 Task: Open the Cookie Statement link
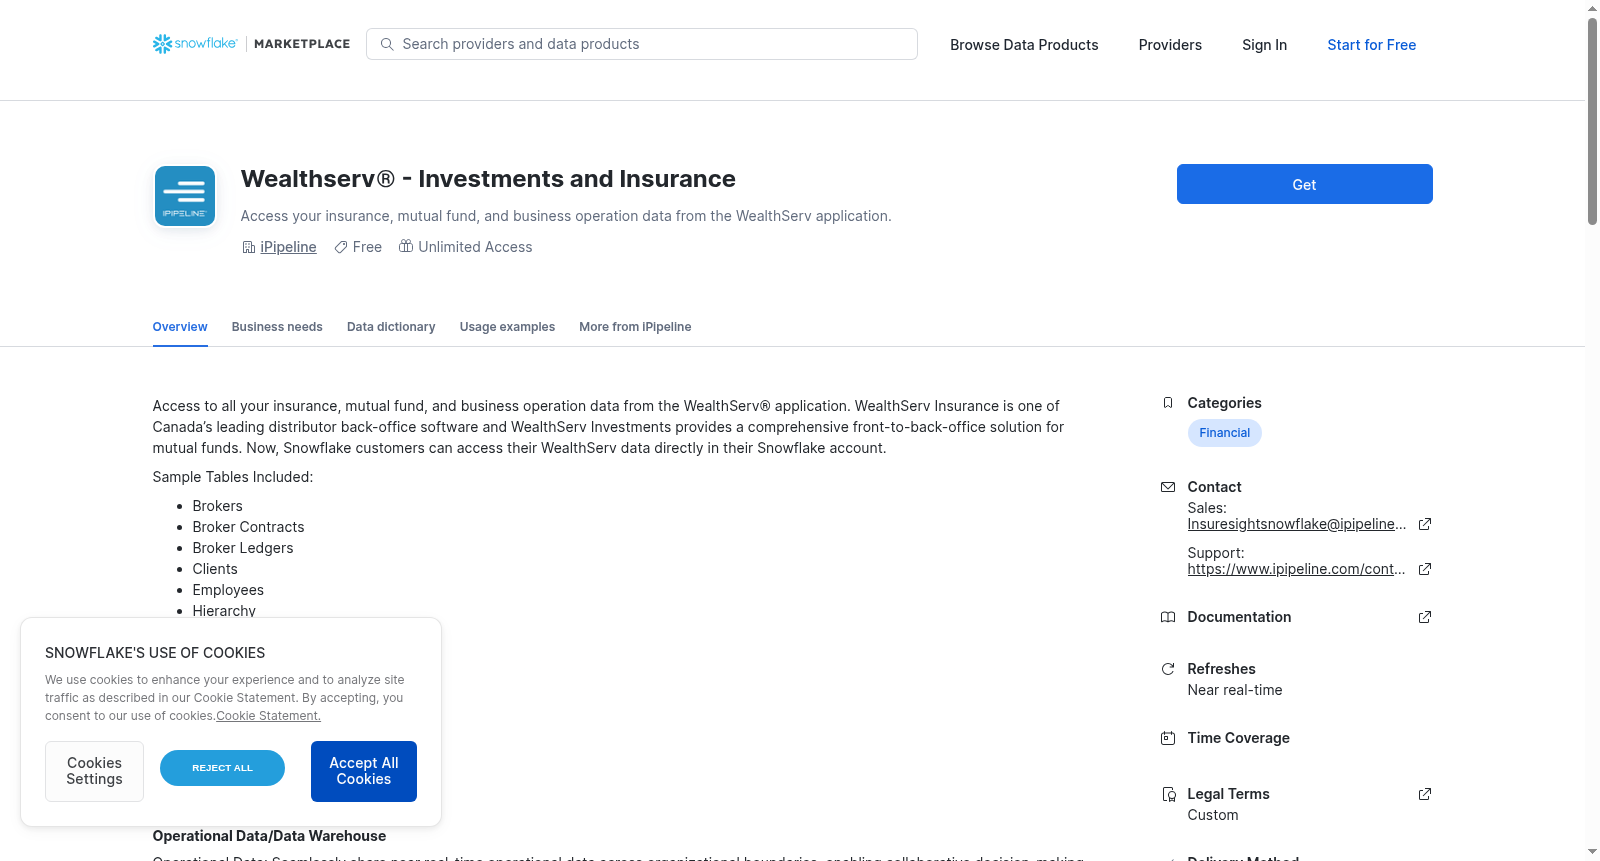coord(269,716)
